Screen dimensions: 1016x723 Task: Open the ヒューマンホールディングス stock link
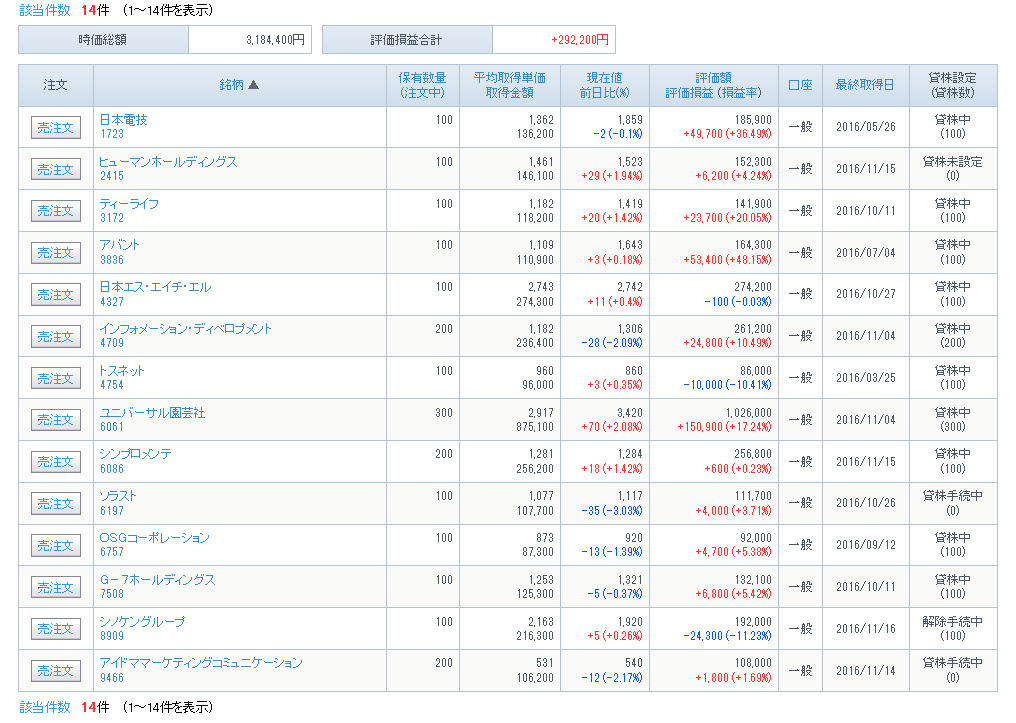tap(168, 162)
